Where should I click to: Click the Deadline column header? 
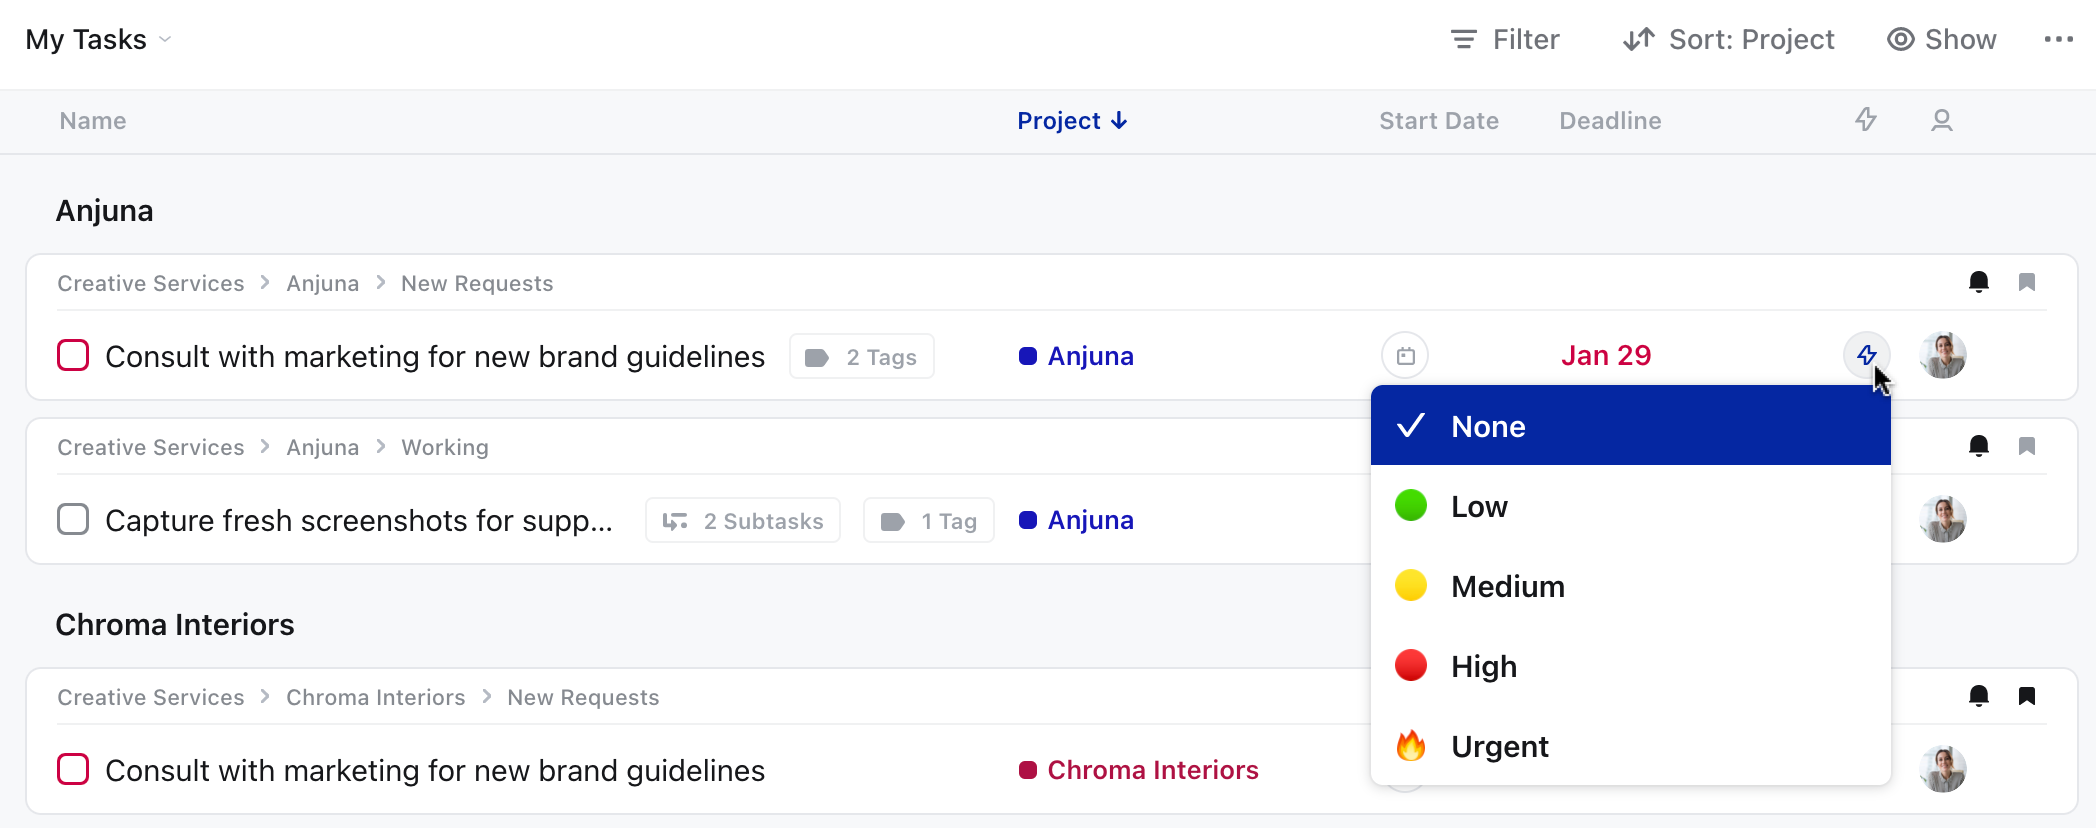pyautogui.click(x=1610, y=121)
